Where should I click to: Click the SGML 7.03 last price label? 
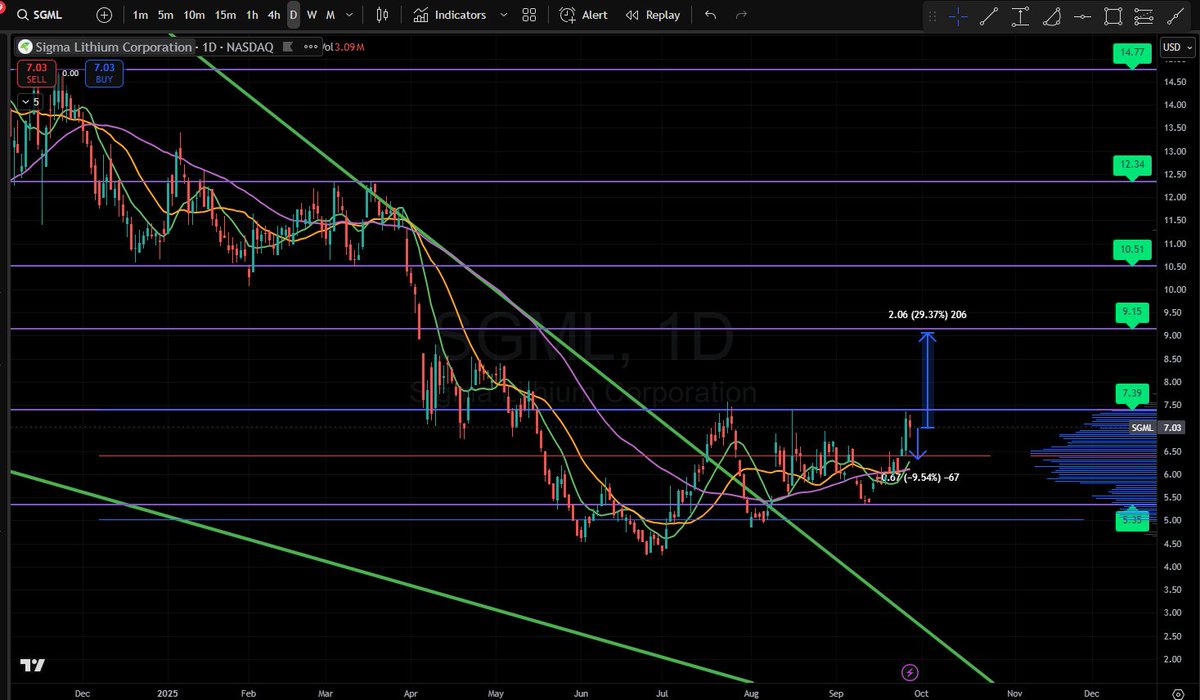[1158, 427]
